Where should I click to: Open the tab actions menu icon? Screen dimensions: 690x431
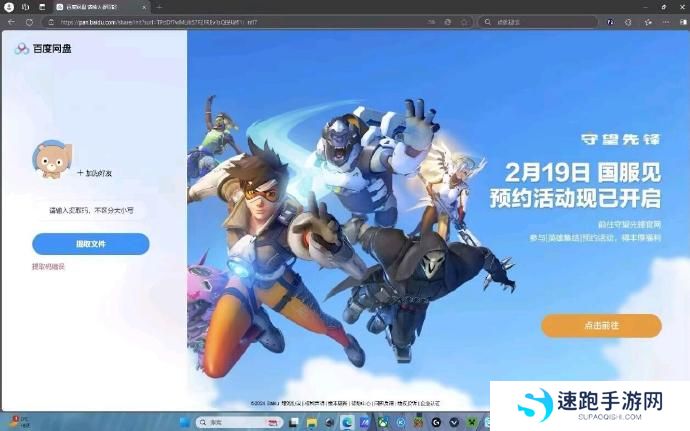pyautogui.click(x=42, y=7)
